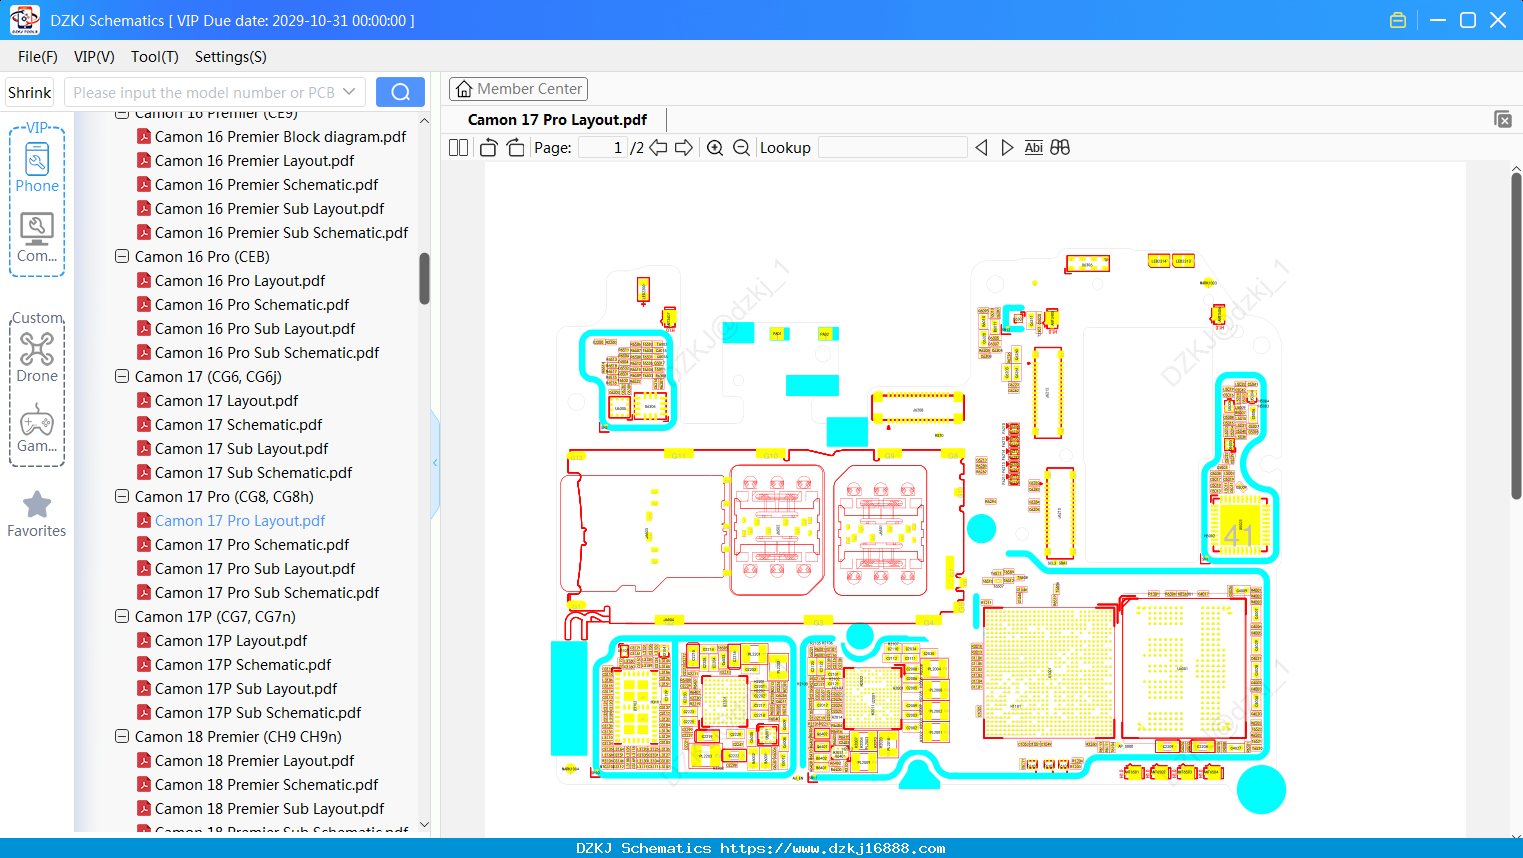Click the website link in status bar

pyautogui.click(x=832, y=848)
